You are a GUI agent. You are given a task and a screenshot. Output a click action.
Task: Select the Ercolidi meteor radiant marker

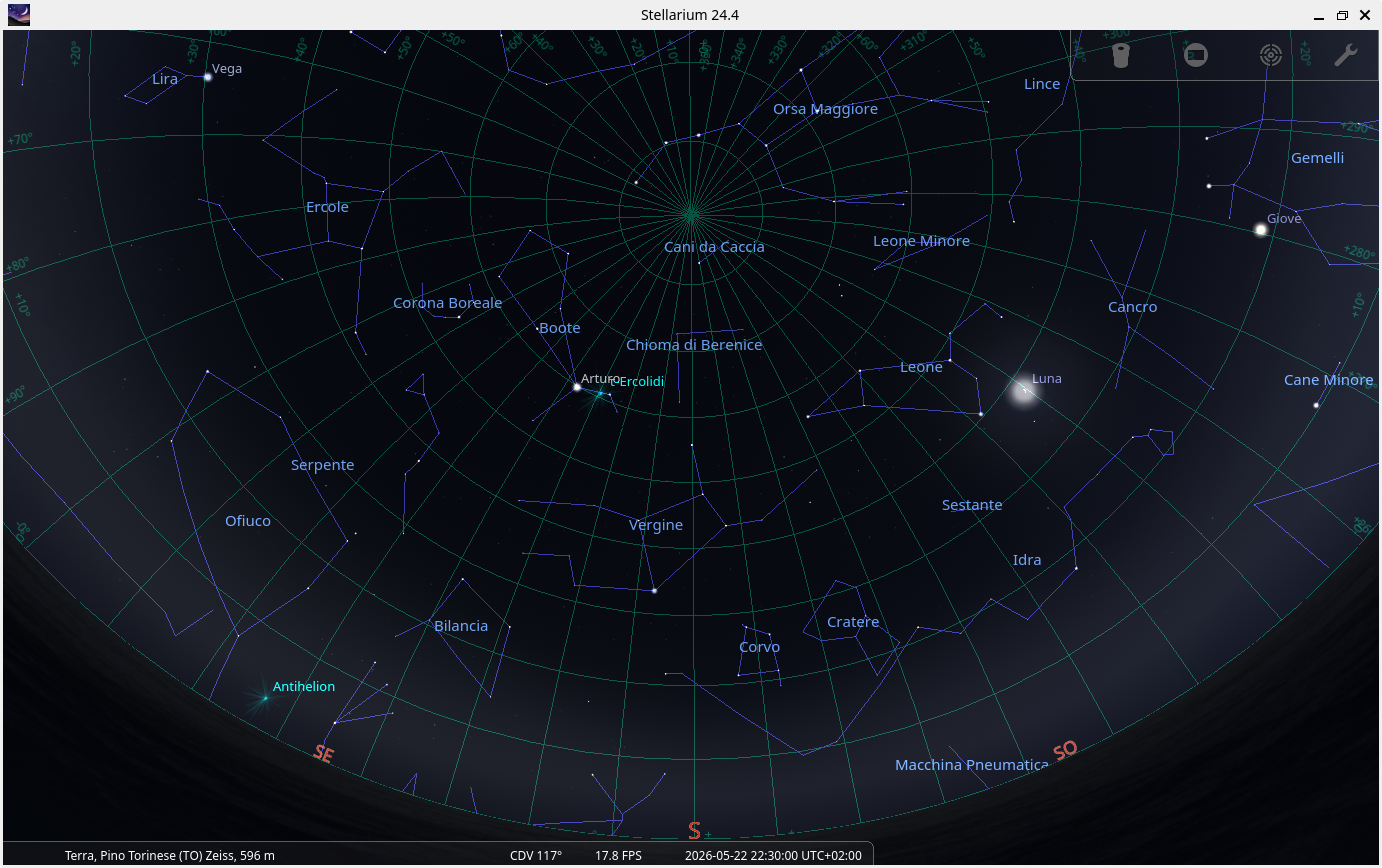(x=600, y=394)
